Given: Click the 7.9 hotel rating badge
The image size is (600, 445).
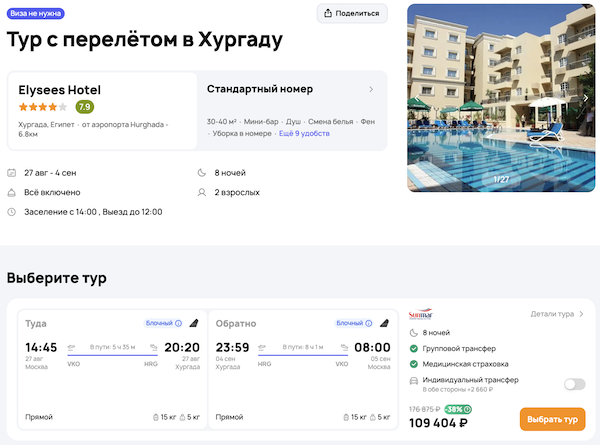Looking at the screenshot, I should point(85,107).
